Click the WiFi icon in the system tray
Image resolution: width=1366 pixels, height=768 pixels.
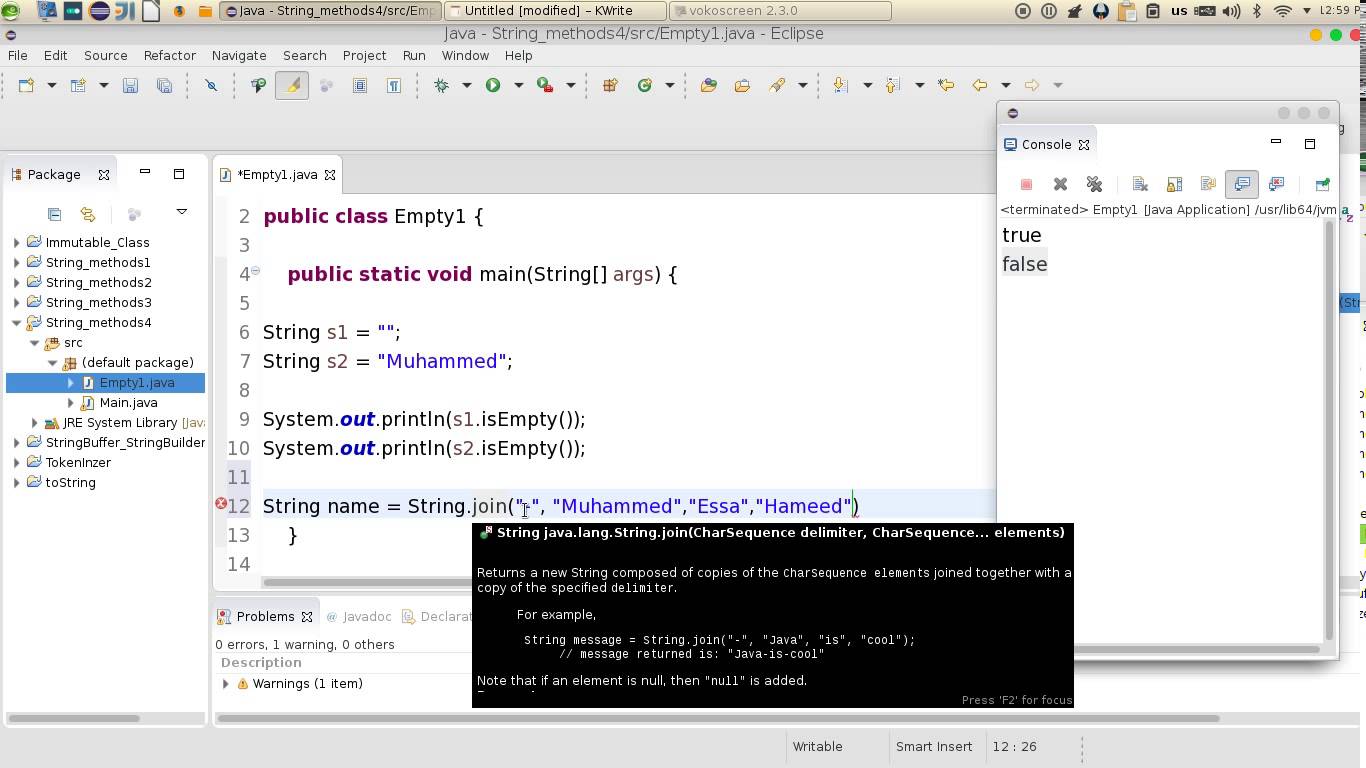[1285, 10]
